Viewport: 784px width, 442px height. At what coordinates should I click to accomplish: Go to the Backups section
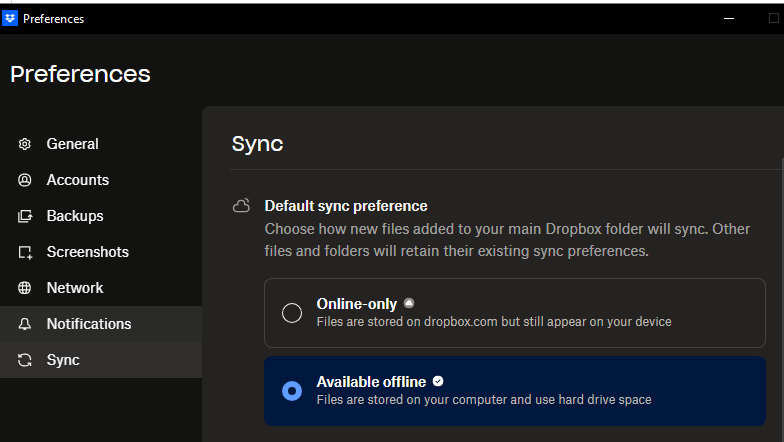point(75,216)
